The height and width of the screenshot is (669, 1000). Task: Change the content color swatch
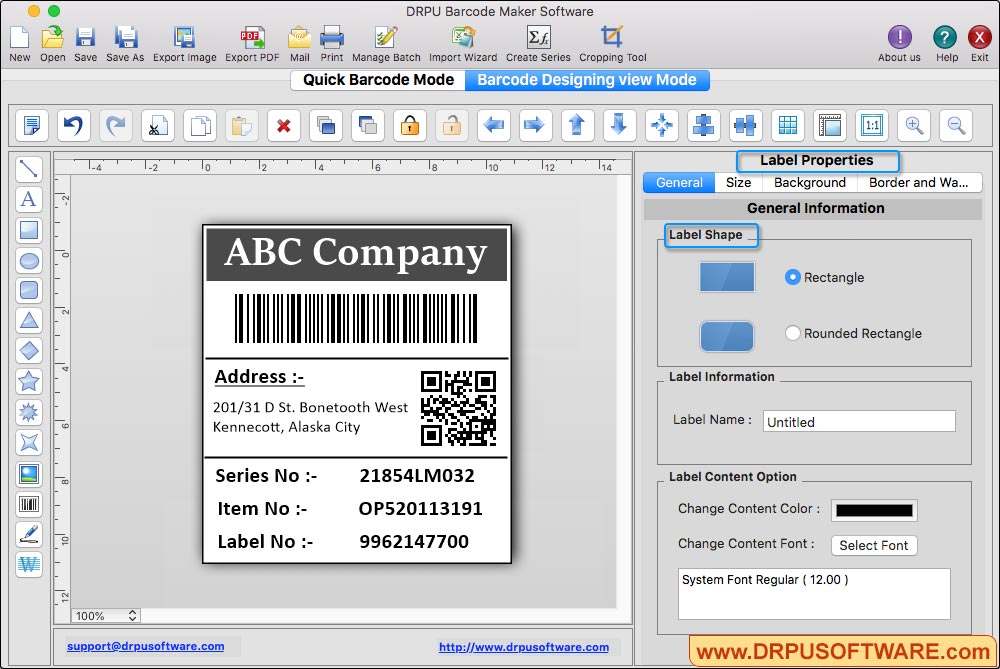click(x=874, y=510)
